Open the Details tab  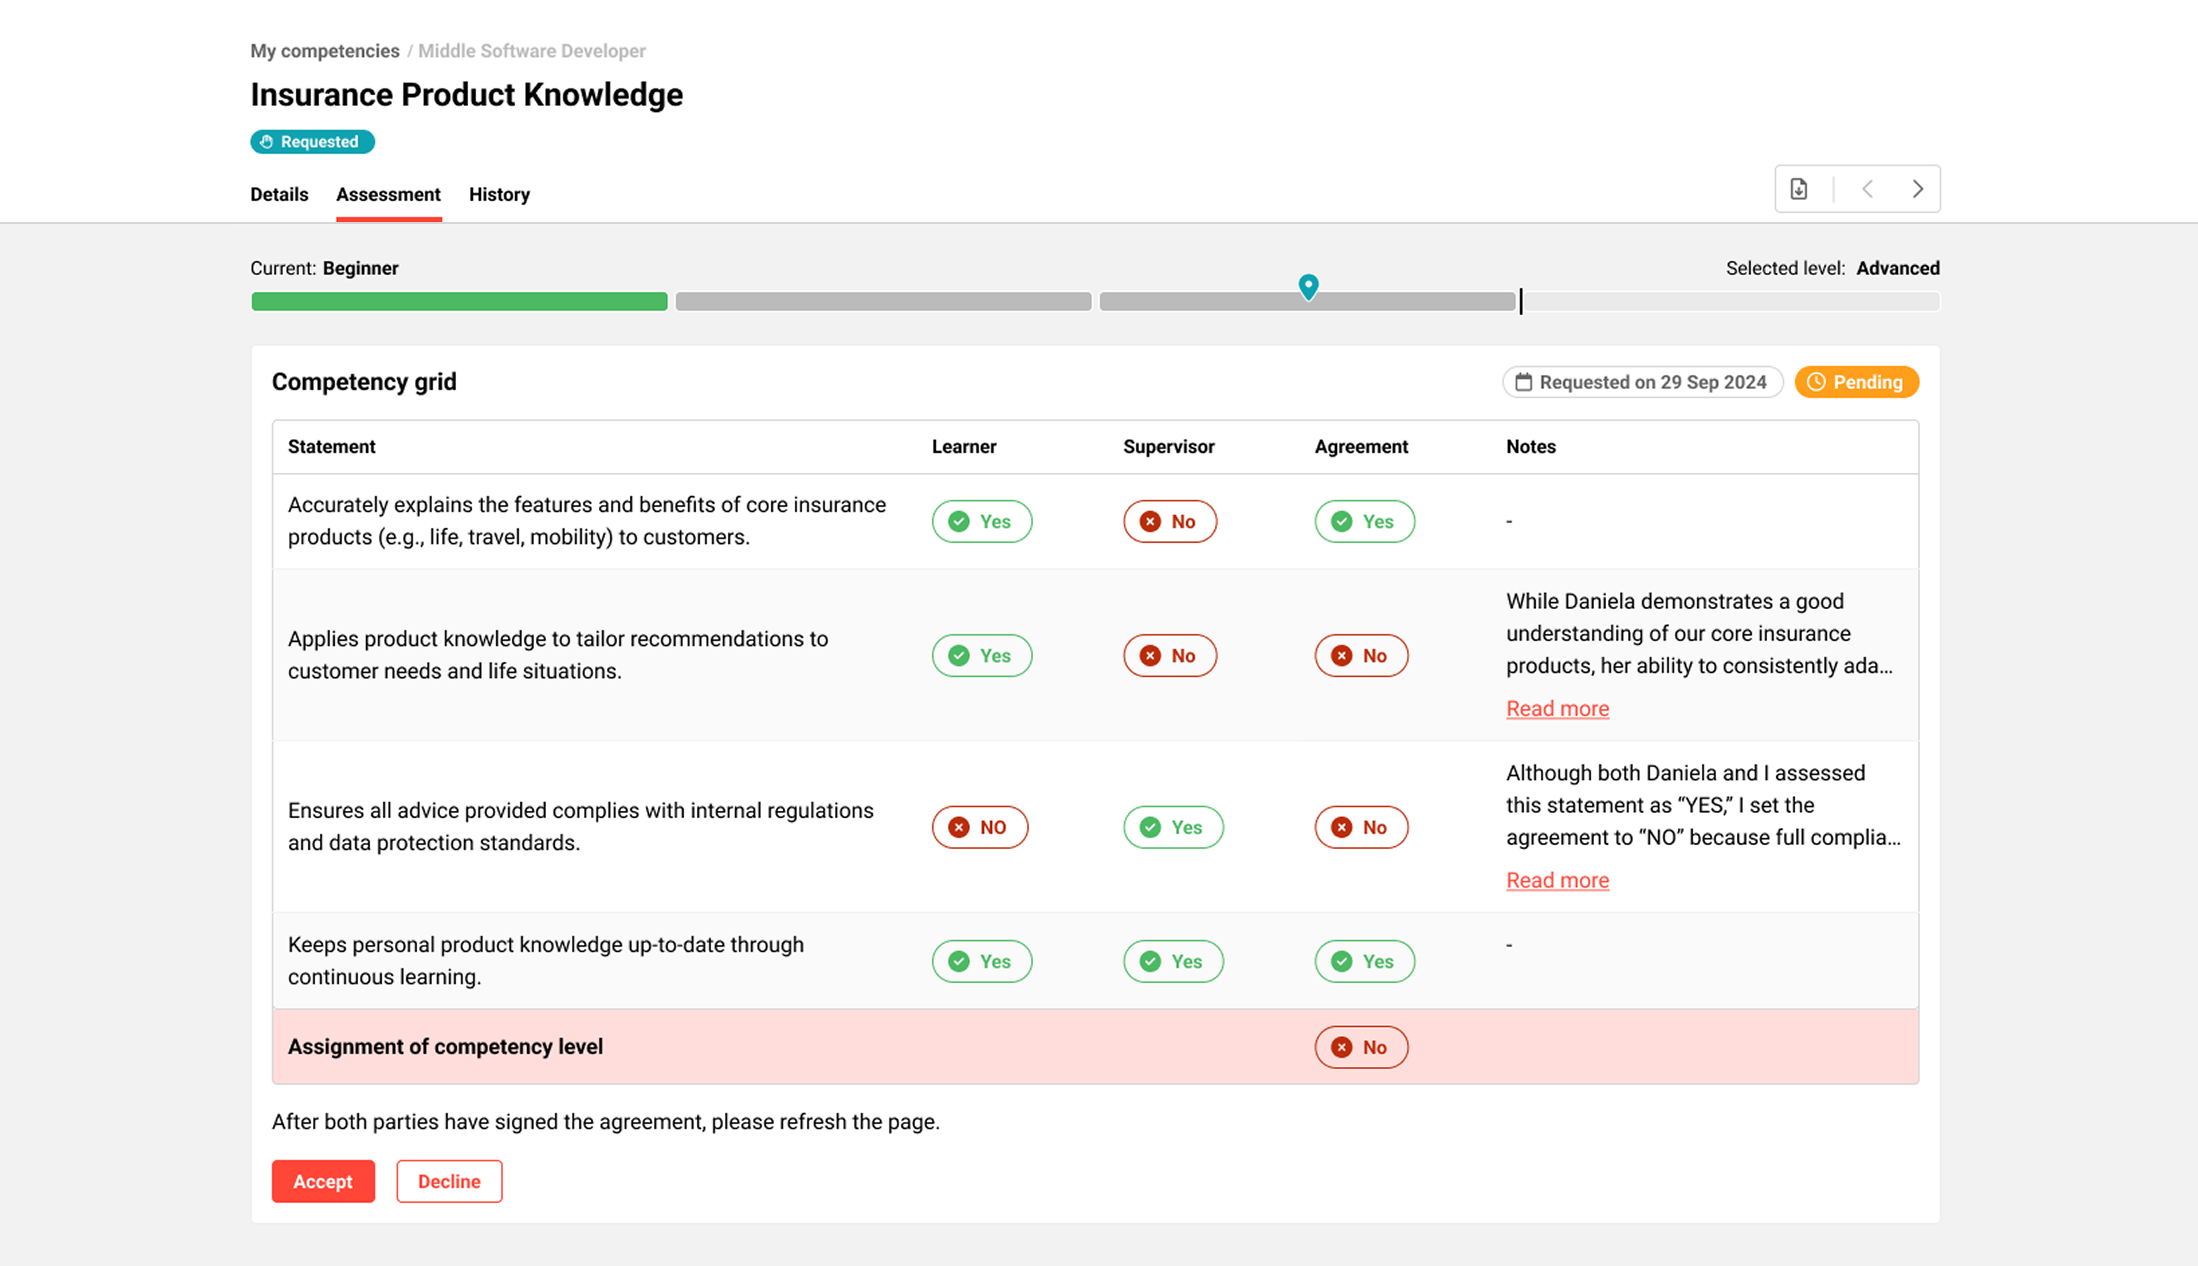[x=279, y=194]
